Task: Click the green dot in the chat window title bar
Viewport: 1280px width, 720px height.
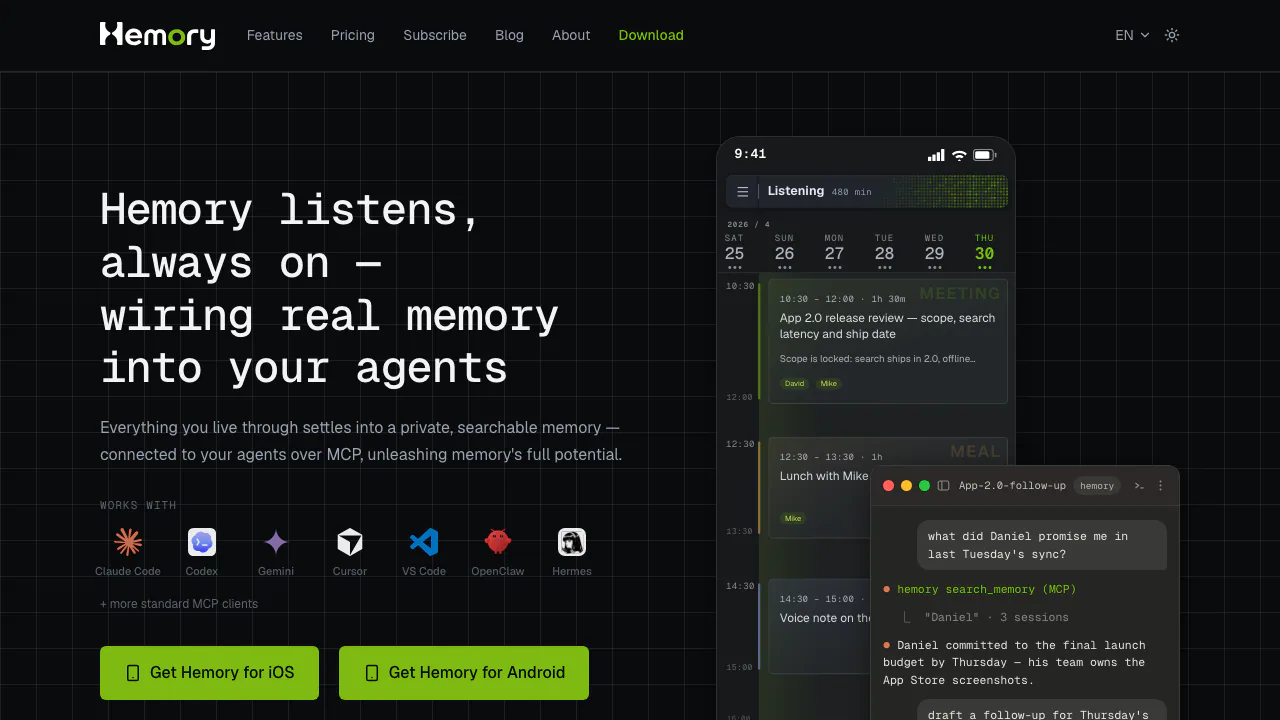Action: pos(924,486)
